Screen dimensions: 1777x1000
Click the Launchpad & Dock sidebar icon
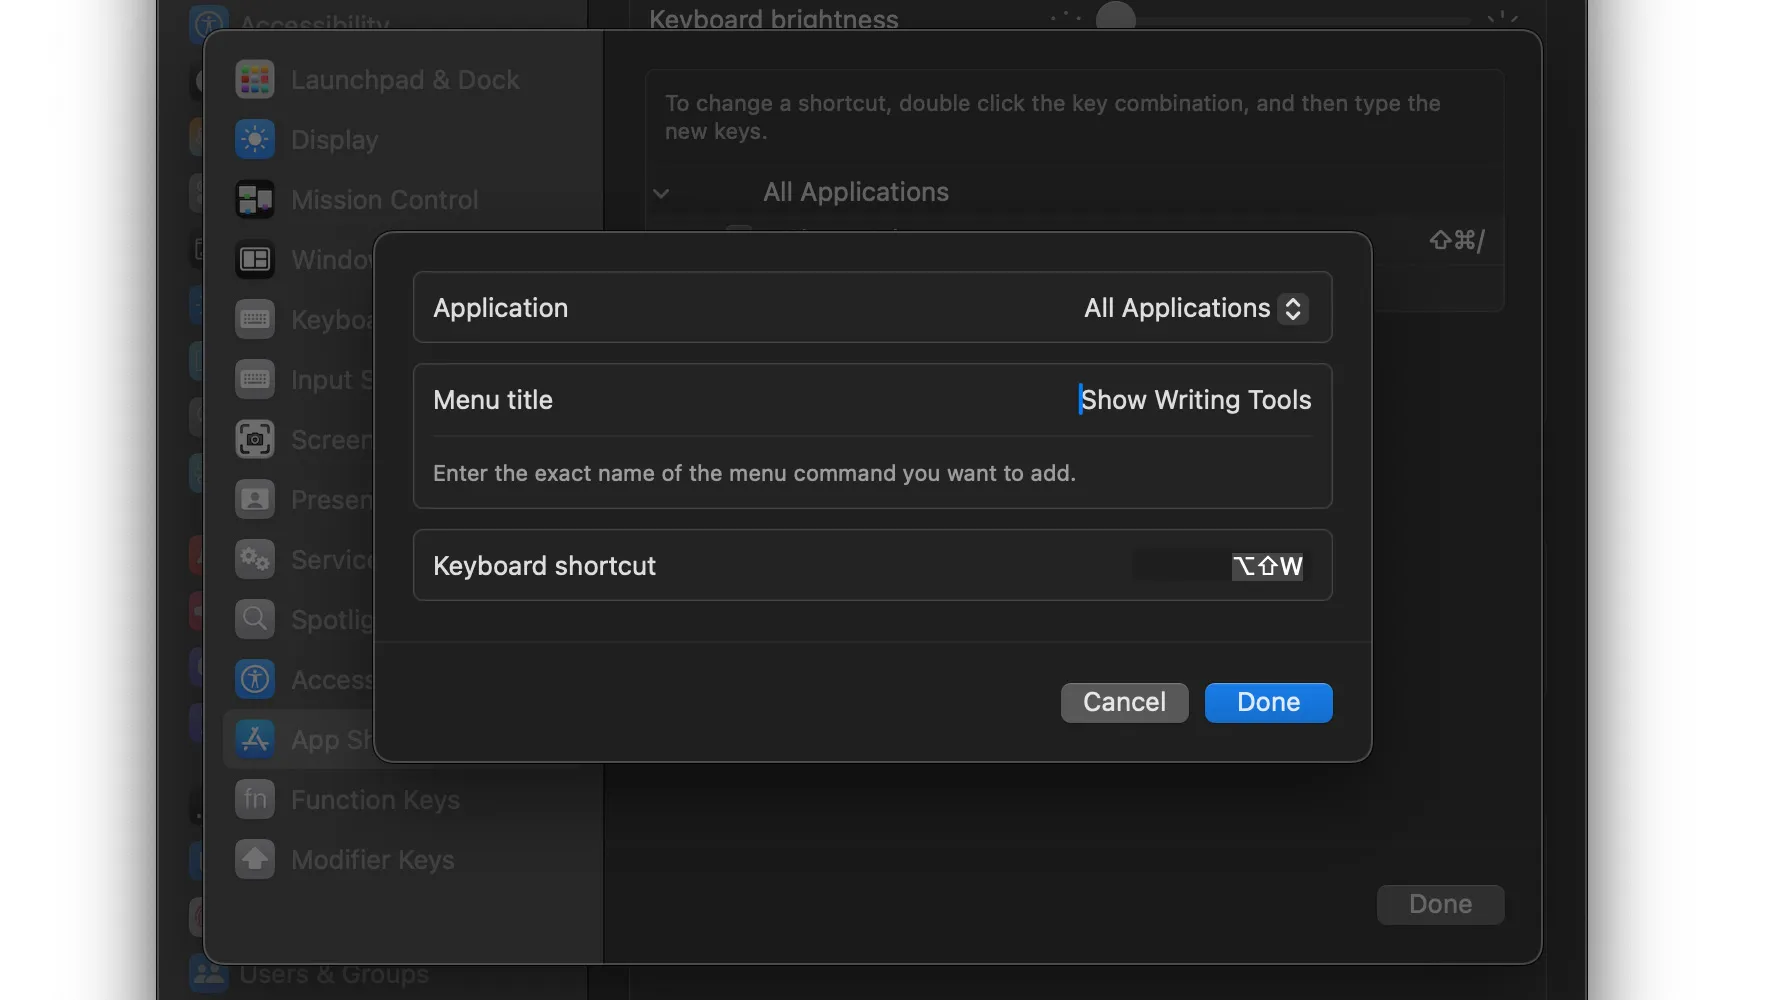(x=255, y=80)
